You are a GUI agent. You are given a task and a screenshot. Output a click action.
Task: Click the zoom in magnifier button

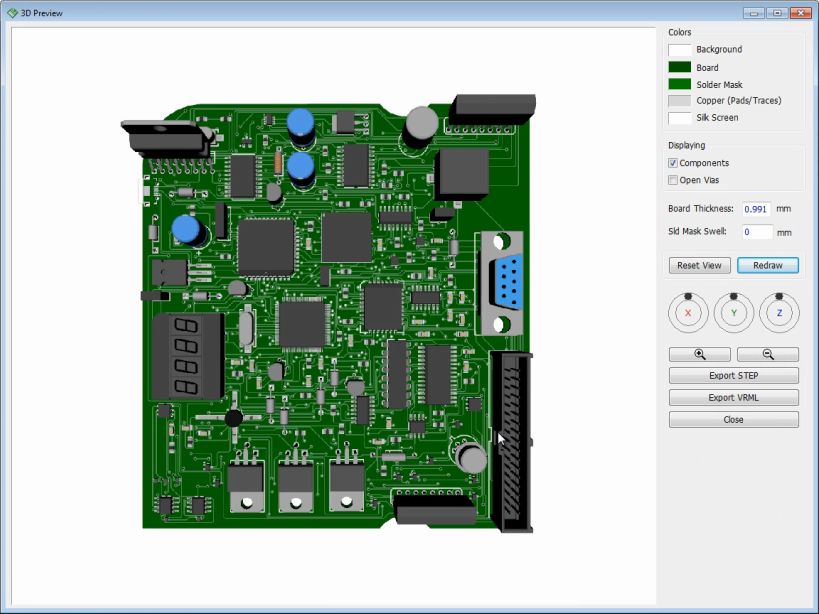[x=699, y=354]
